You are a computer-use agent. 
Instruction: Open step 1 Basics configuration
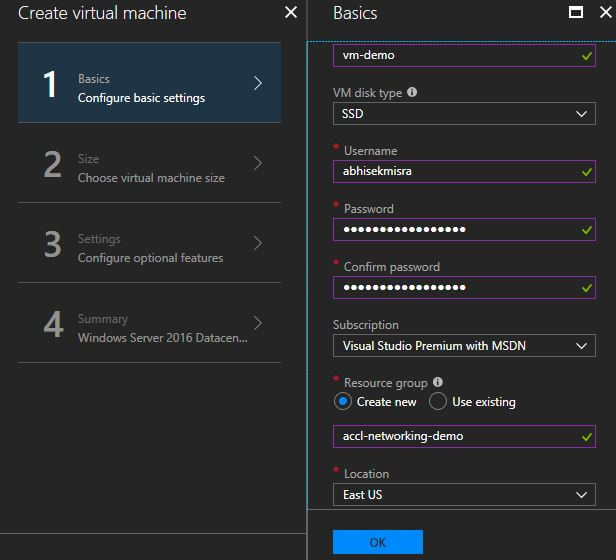[x=149, y=83]
